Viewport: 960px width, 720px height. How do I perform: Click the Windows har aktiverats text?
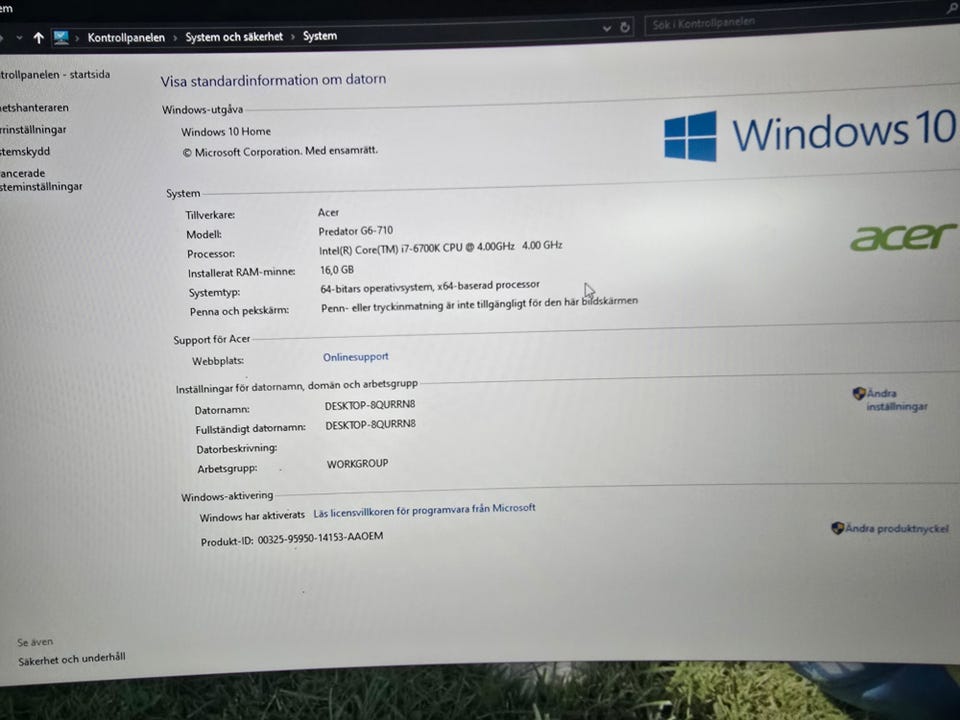252,516
